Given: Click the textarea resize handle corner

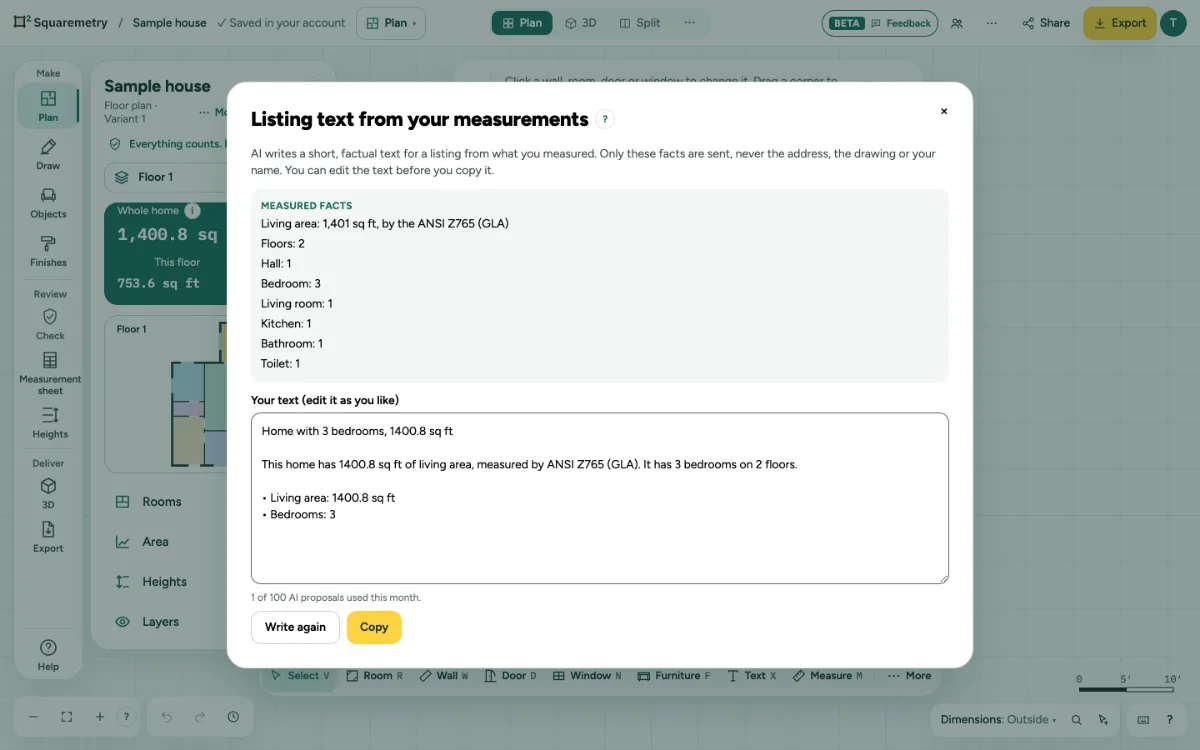Looking at the screenshot, I should pos(943,578).
